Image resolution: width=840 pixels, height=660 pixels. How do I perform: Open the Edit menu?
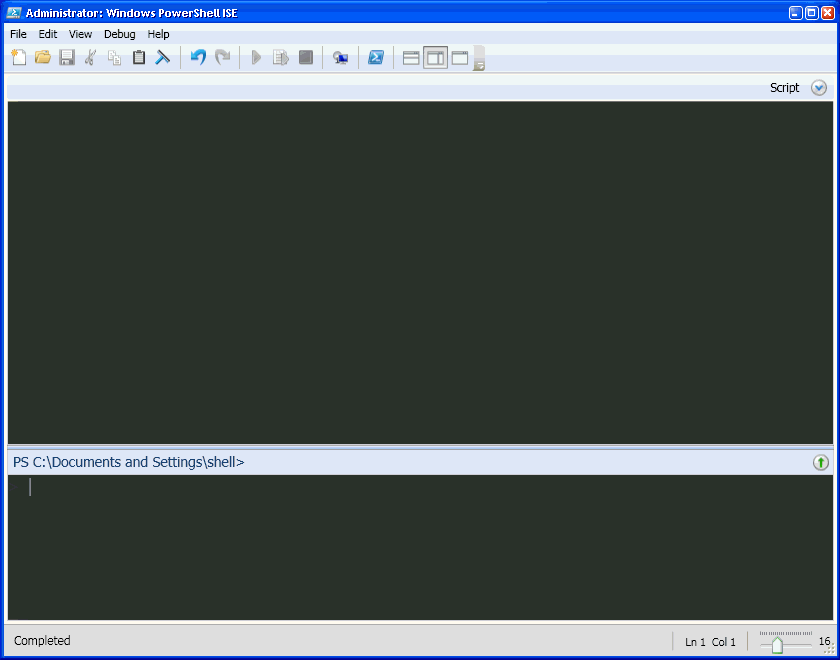point(48,34)
